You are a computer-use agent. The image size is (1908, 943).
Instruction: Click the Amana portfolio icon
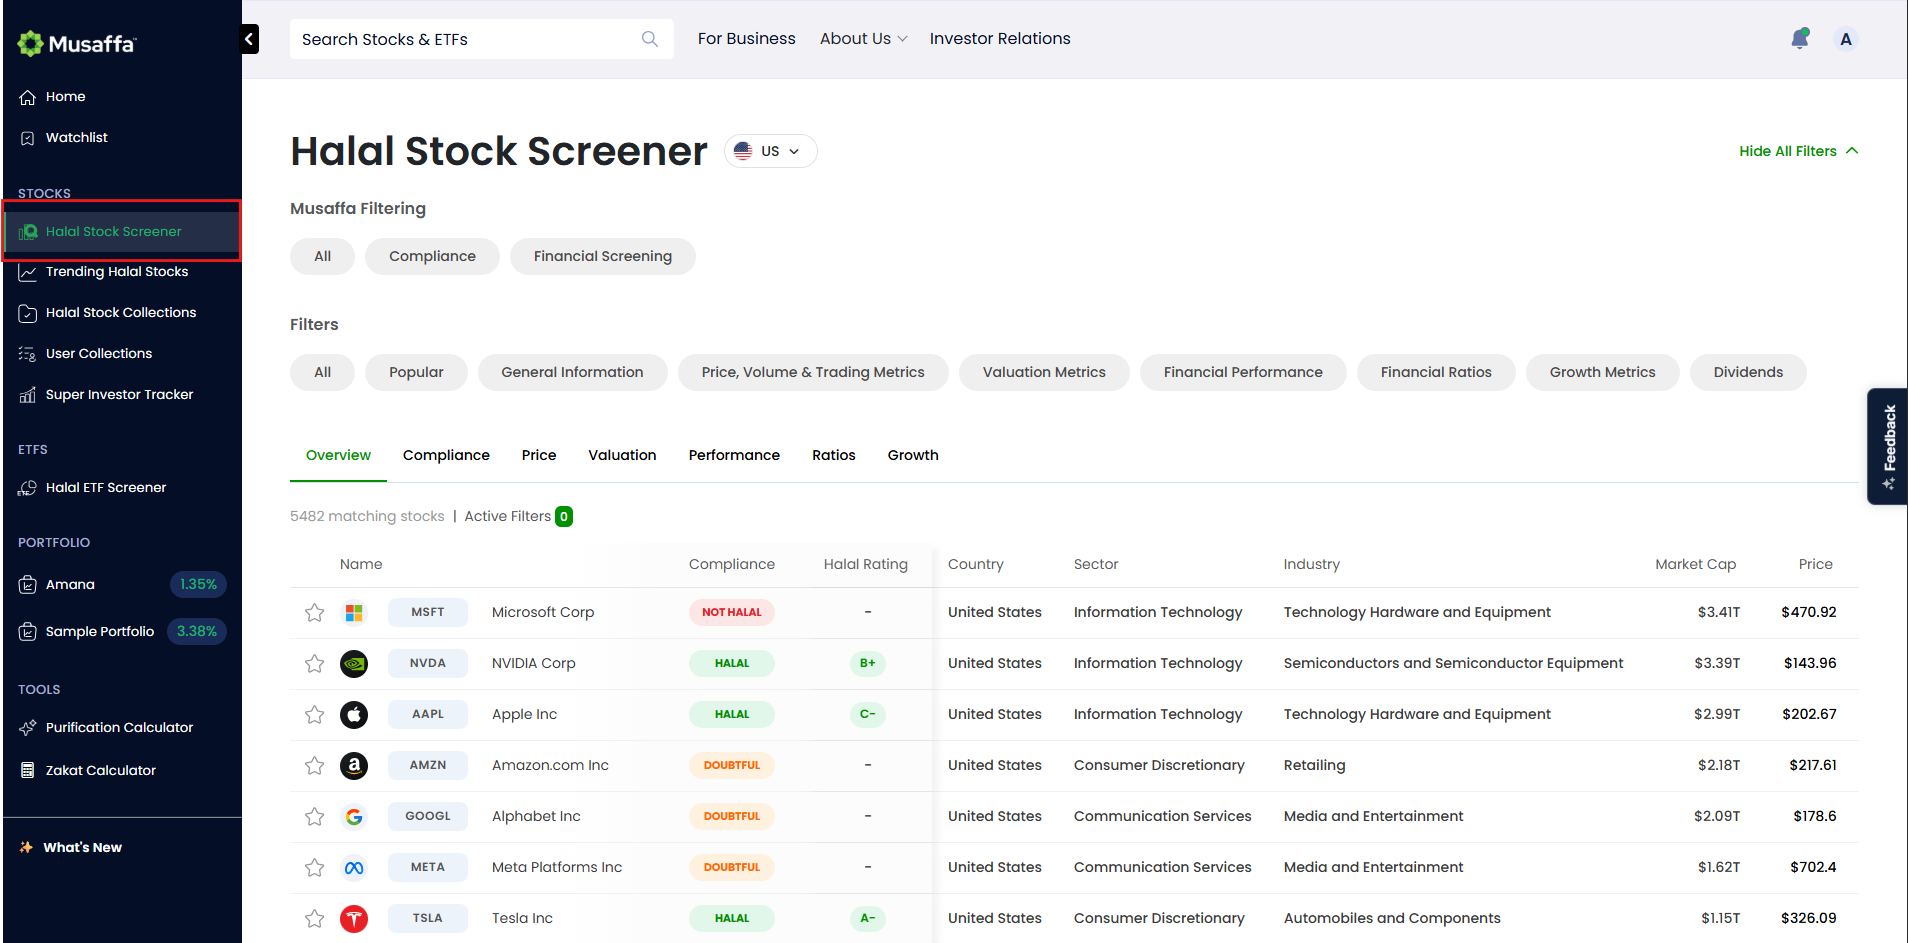28,585
